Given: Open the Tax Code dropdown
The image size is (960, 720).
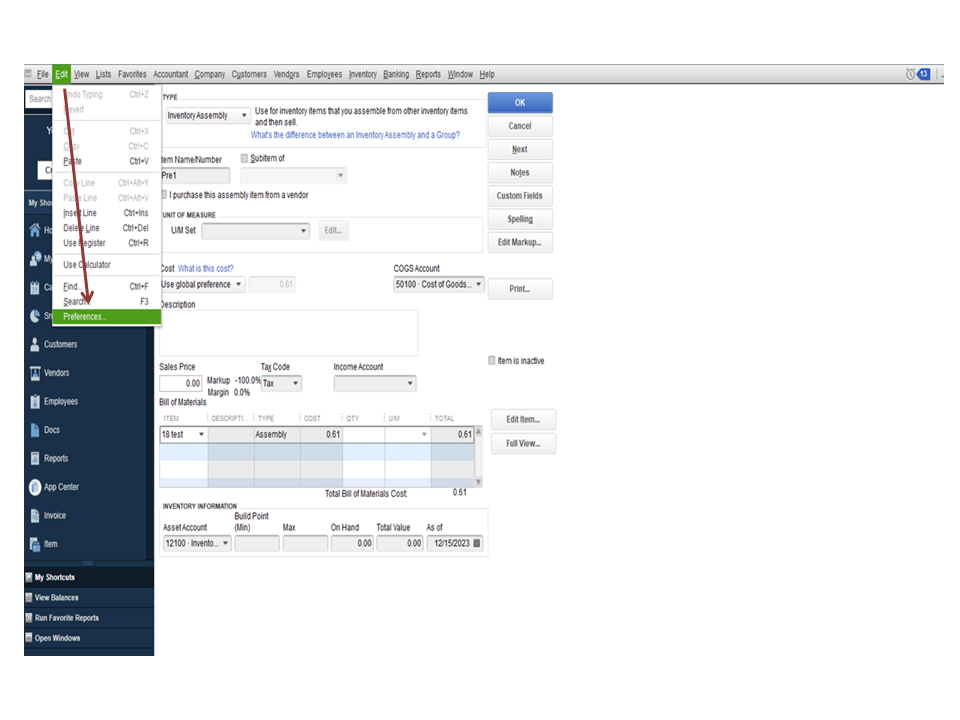Looking at the screenshot, I should tap(296, 383).
